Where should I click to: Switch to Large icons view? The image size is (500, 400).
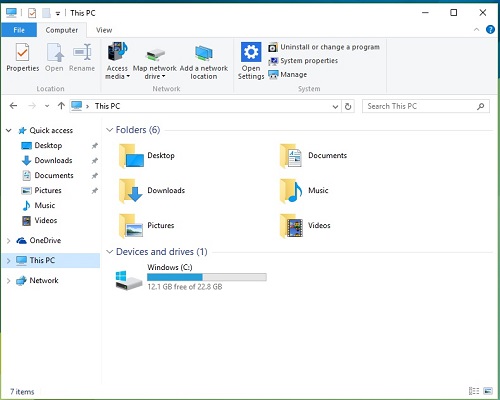tap(488, 391)
